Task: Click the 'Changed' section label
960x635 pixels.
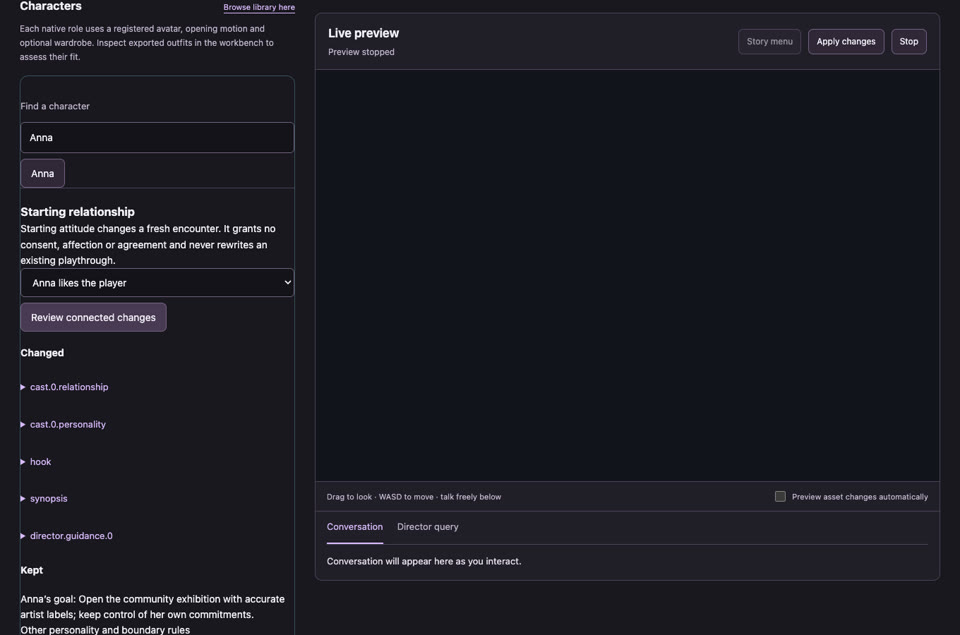Action: pos(42,353)
